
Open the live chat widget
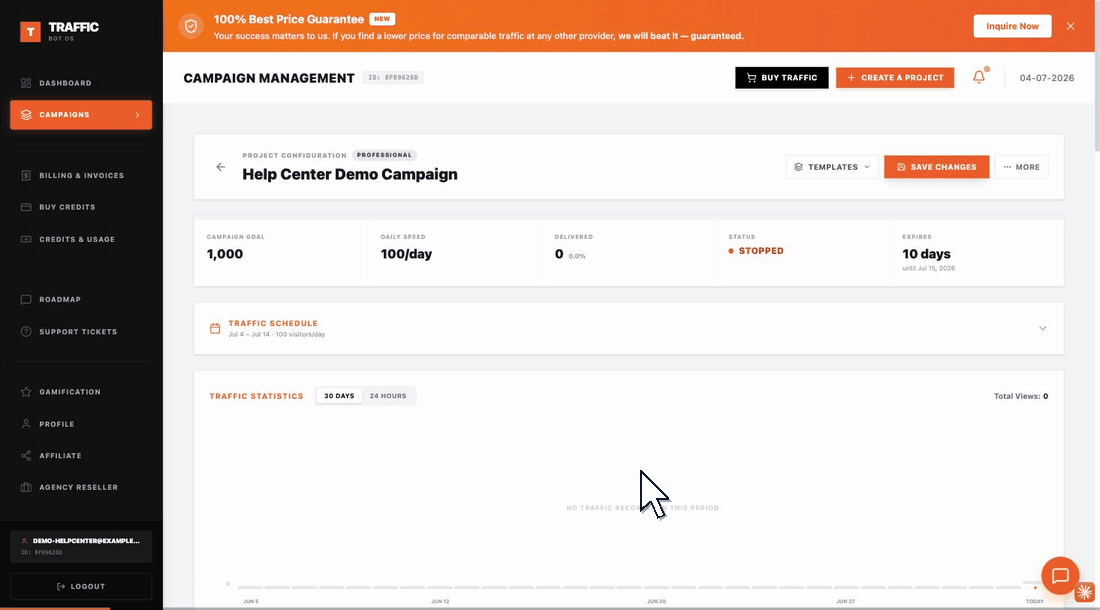[x=1060, y=576]
